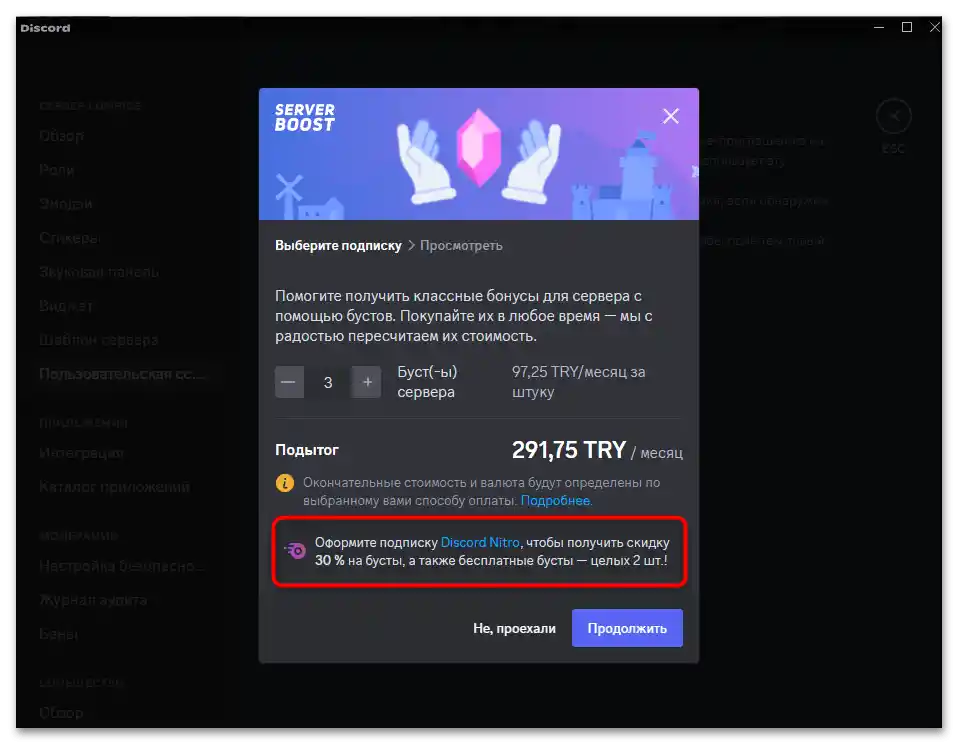The height and width of the screenshot is (744, 958).
Task: Click the Буст(-ы) сервера label
Action: click(x=427, y=382)
